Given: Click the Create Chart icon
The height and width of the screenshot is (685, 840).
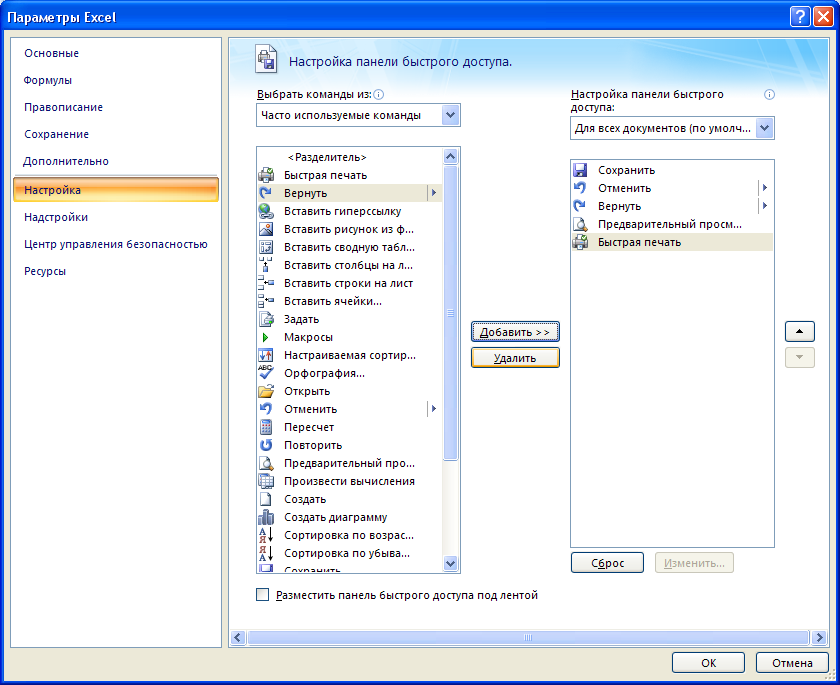Looking at the screenshot, I should 266,517.
